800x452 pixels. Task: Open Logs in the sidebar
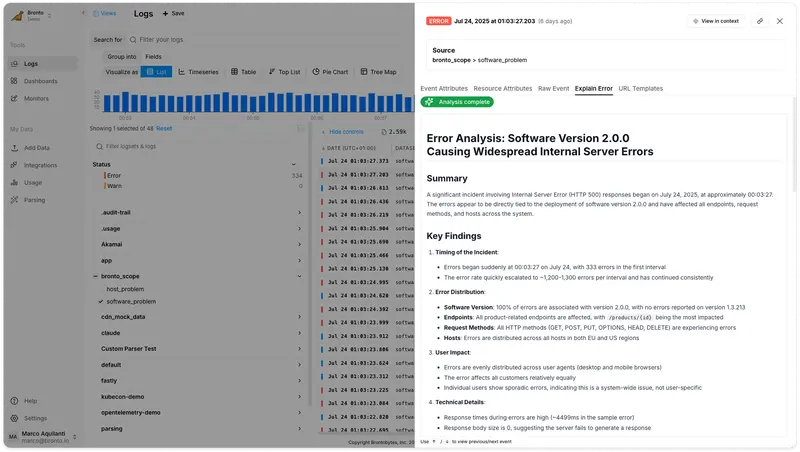coord(42,64)
